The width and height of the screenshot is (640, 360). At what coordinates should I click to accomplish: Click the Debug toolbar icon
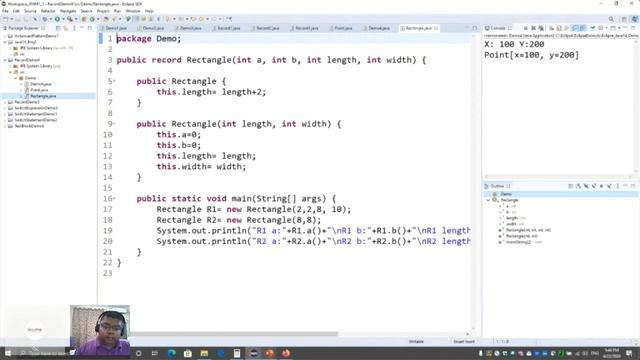45,19
